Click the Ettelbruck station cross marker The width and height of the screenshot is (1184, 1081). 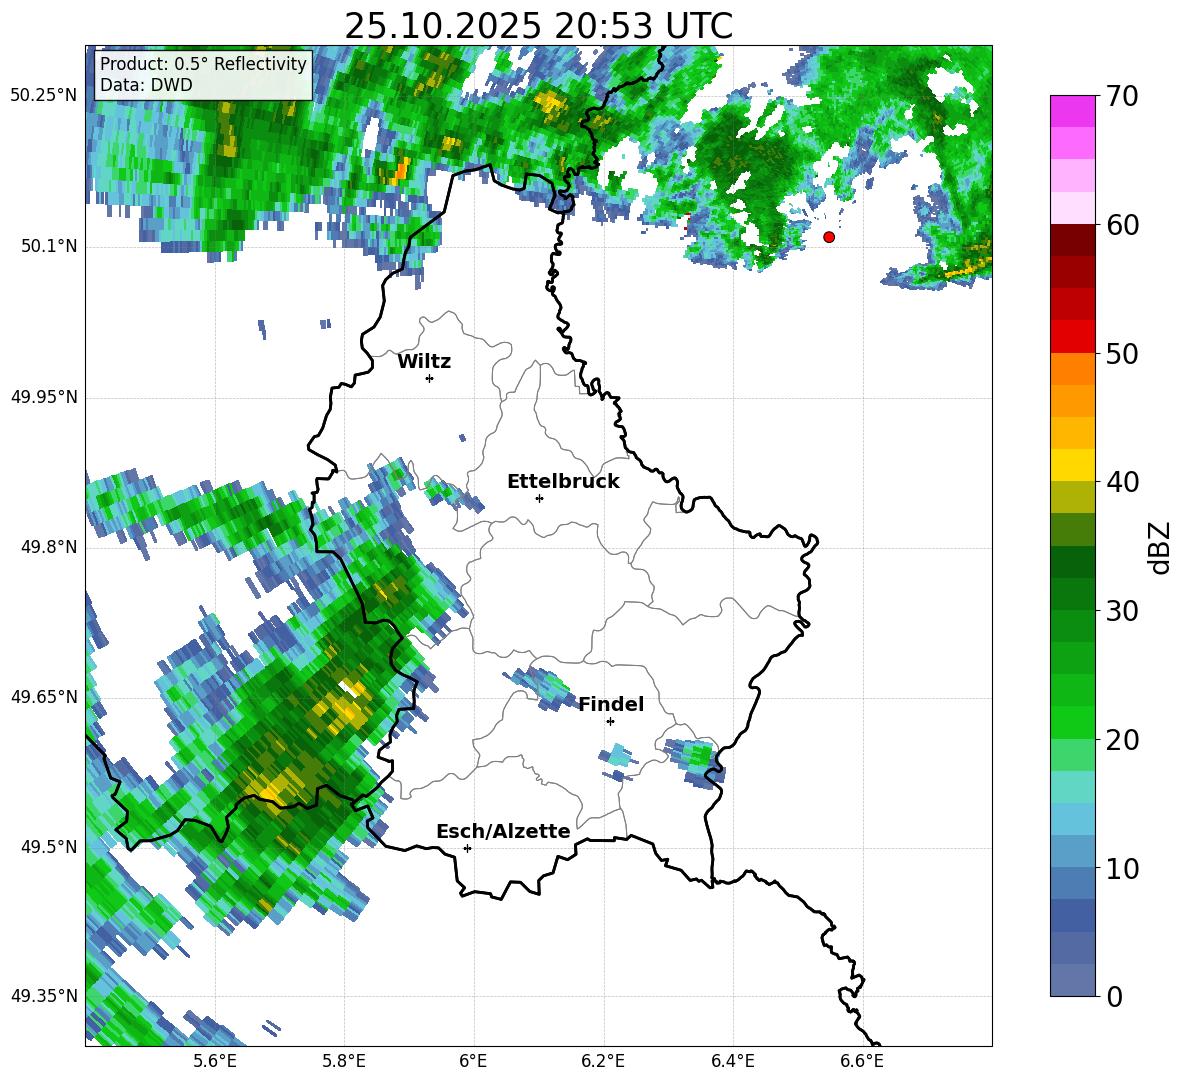coord(539,498)
